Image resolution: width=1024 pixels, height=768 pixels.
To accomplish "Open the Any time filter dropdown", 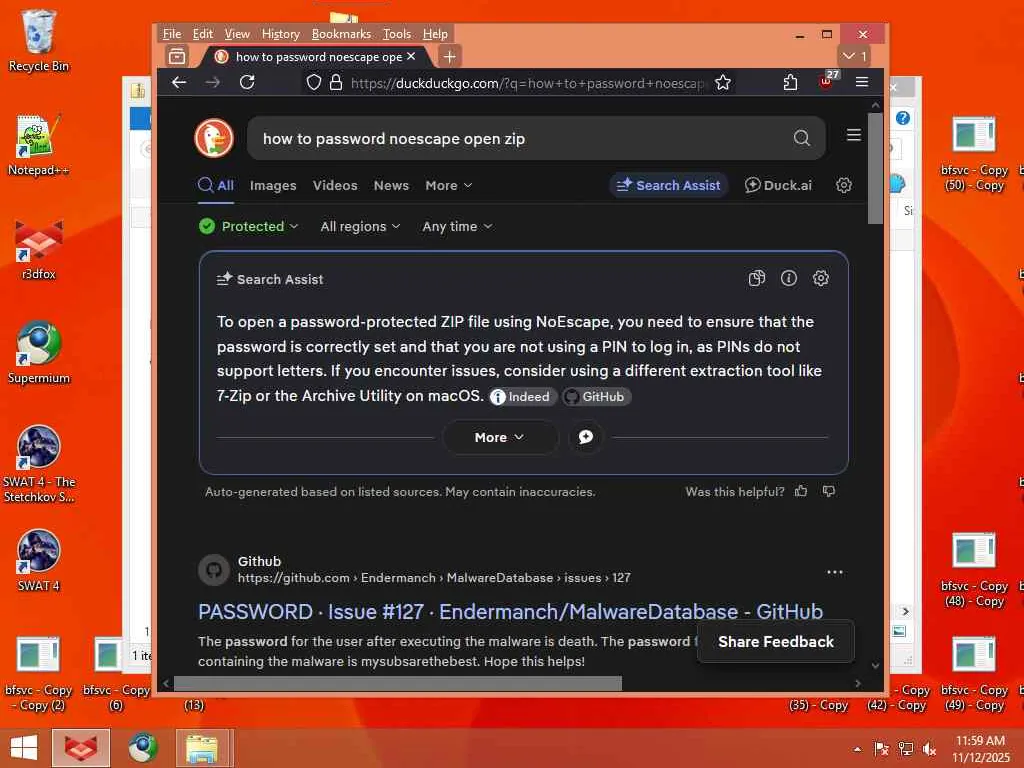I will (x=457, y=227).
